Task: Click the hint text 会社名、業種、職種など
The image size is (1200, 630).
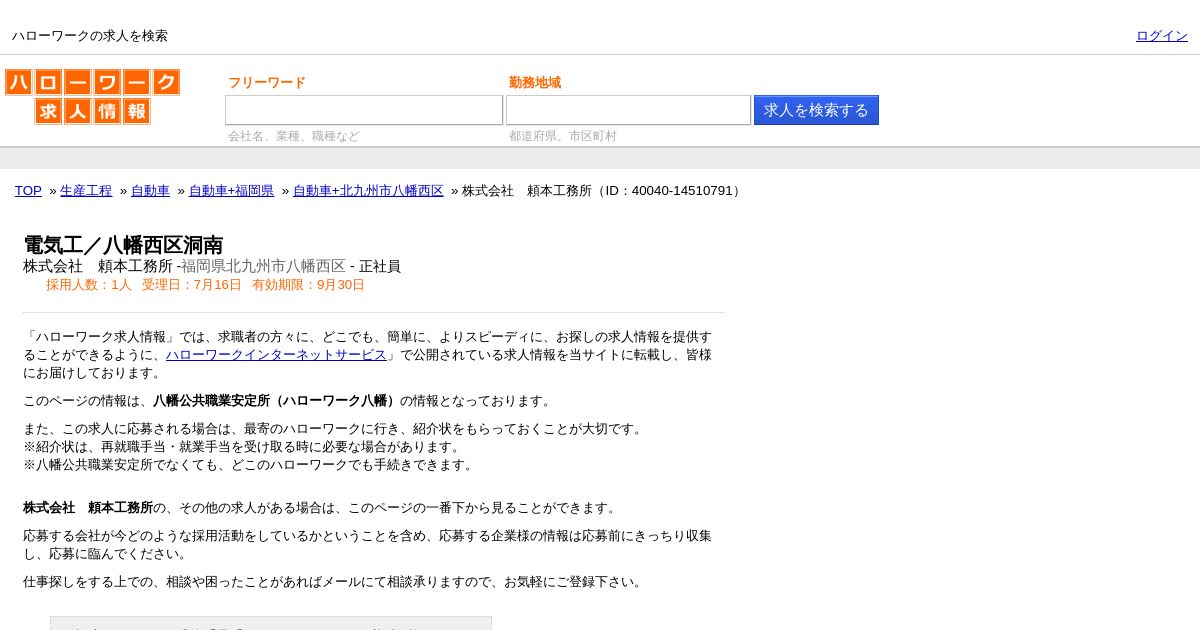Action: click(x=294, y=136)
